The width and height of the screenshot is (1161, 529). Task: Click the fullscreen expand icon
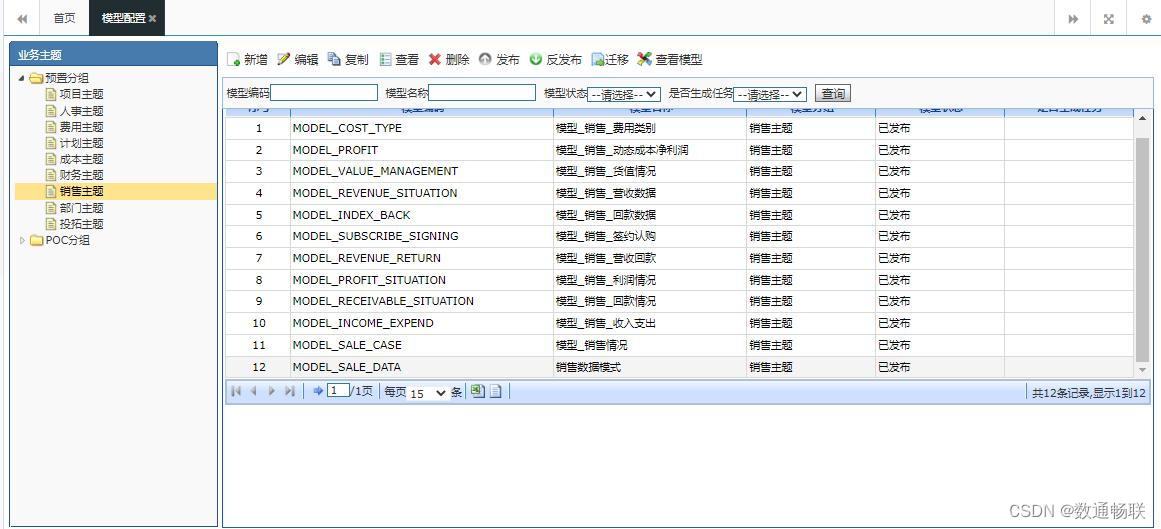[x=1108, y=19]
